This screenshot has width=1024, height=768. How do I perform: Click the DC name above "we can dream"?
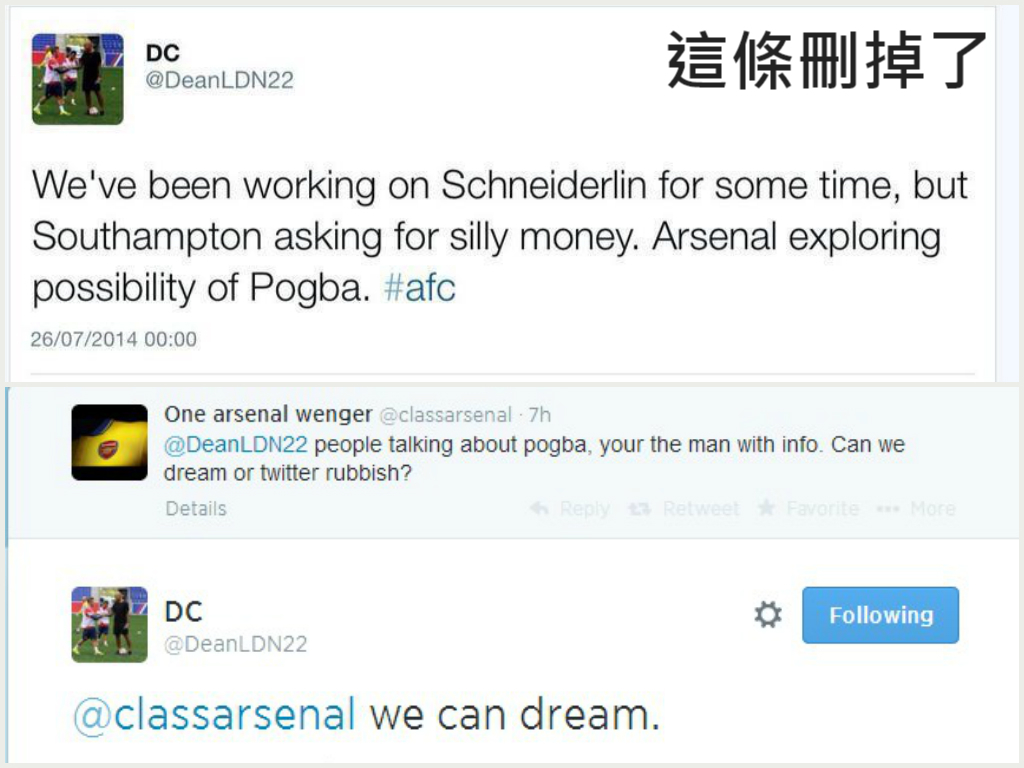pos(183,610)
